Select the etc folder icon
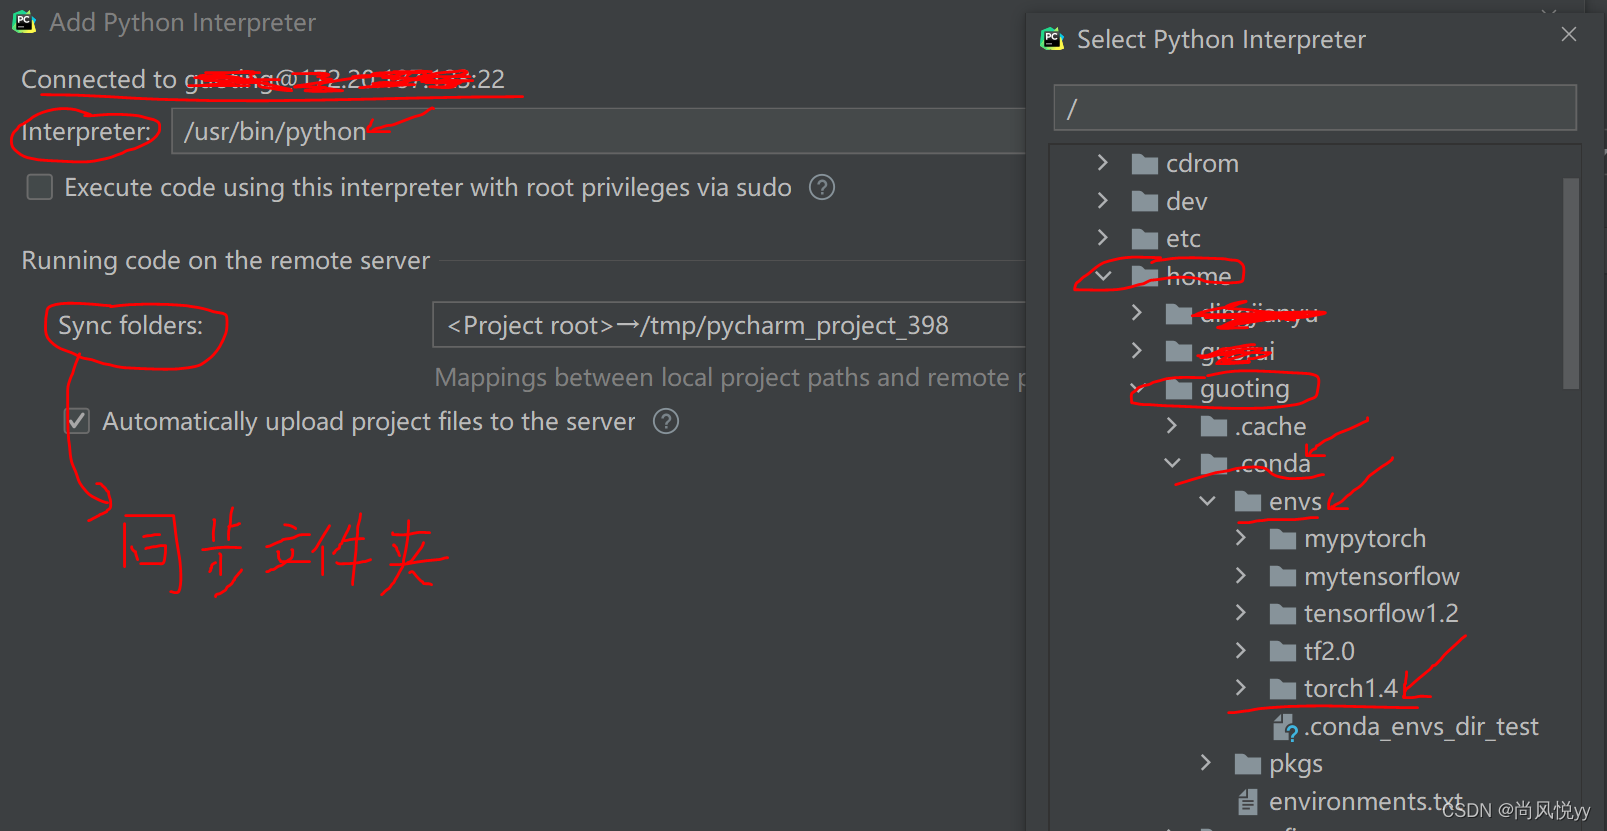This screenshot has height=831, width=1607. tap(1144, 239)
